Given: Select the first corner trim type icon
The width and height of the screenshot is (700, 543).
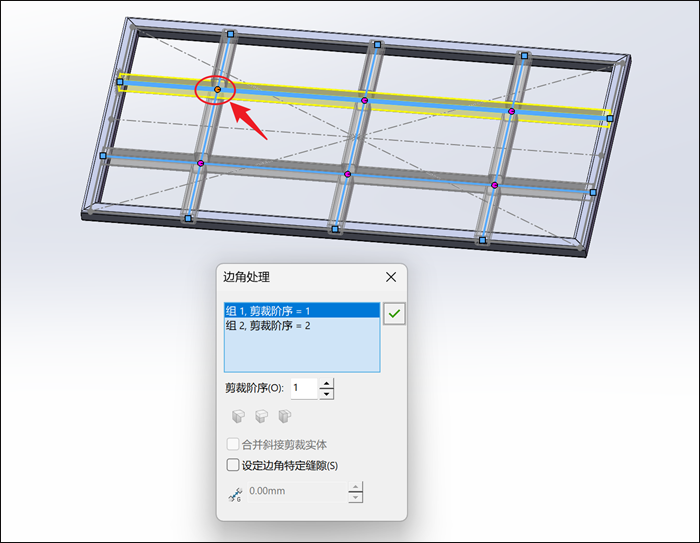Looking at the screenshot, I should tap(238, 417).
